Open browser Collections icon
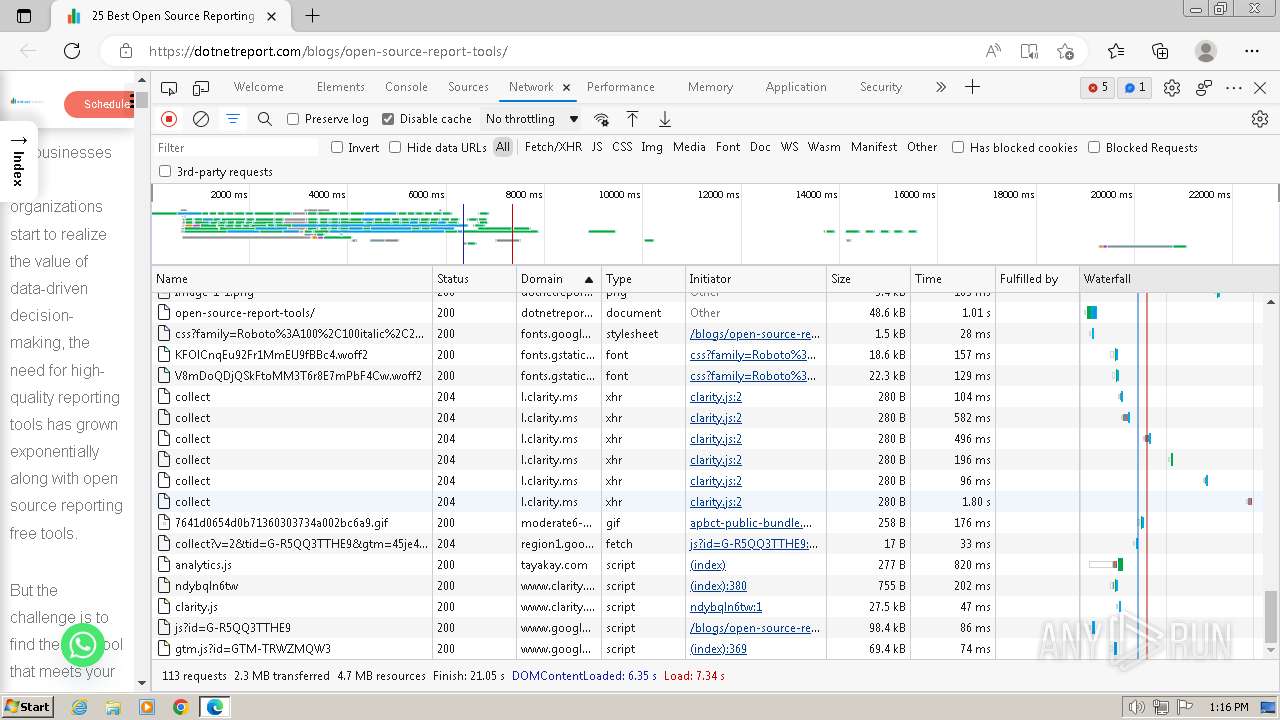The image size is (1280, 720). coord(1160,51)
